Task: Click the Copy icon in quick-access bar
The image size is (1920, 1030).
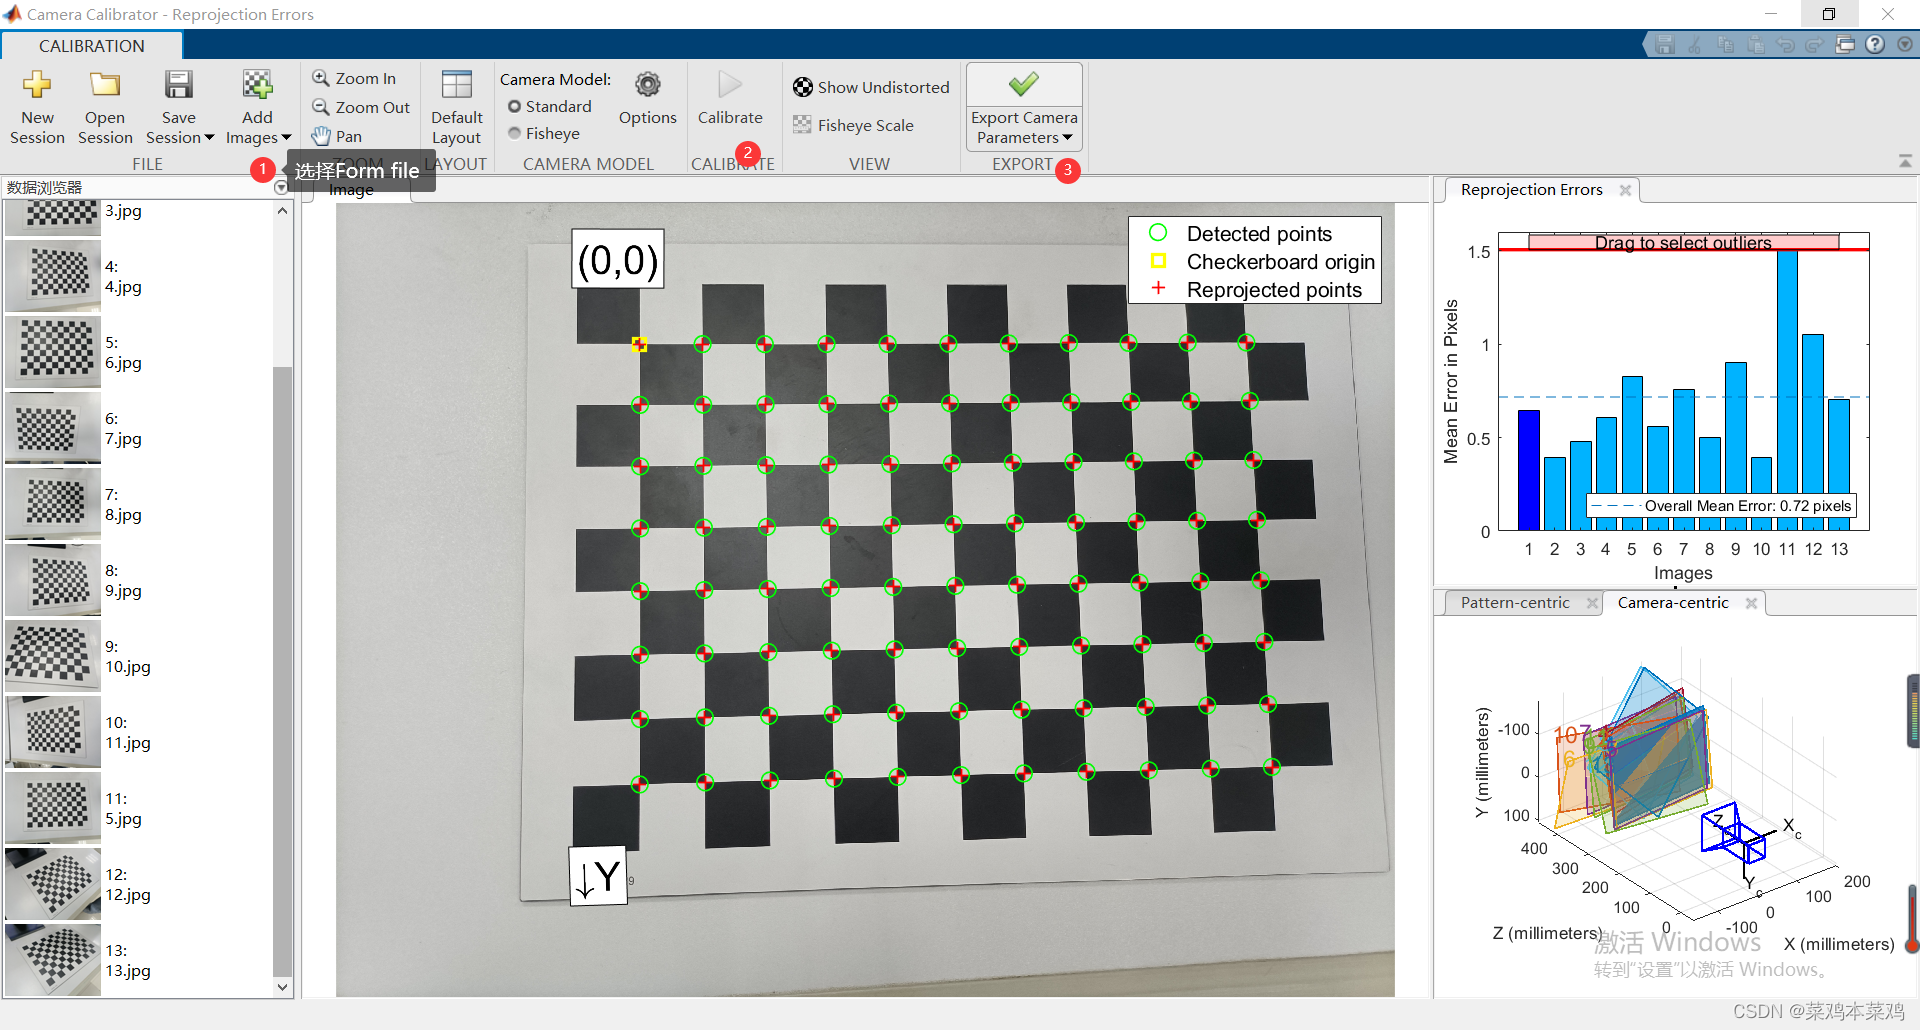Action: click(1725, 44)
